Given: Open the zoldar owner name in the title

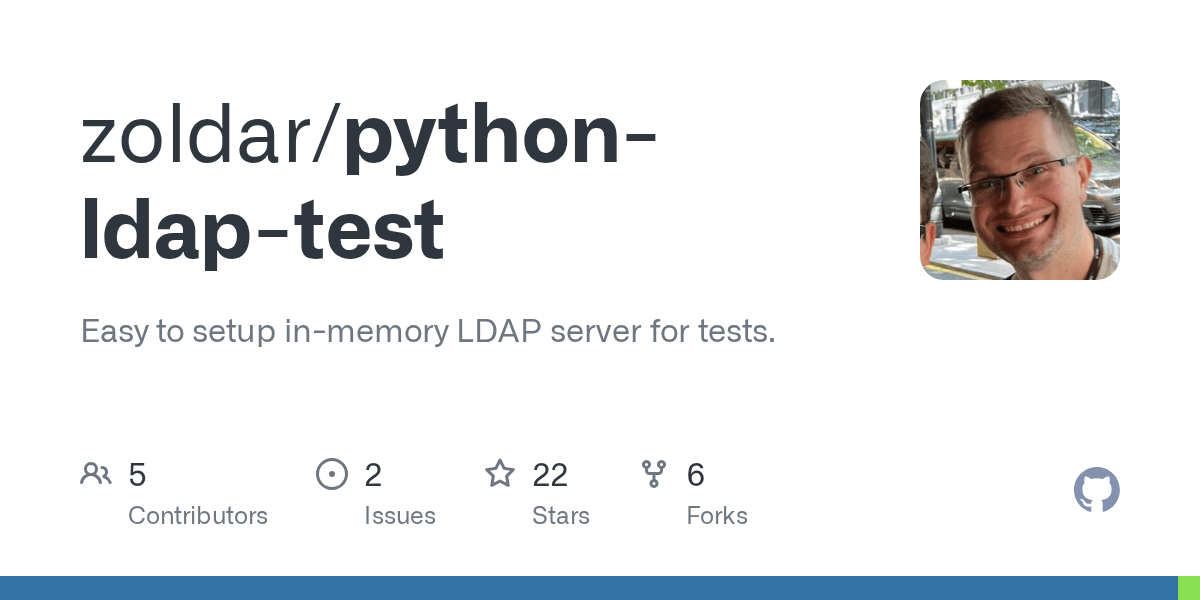Looking at the screenshot, I should [203, 139].
